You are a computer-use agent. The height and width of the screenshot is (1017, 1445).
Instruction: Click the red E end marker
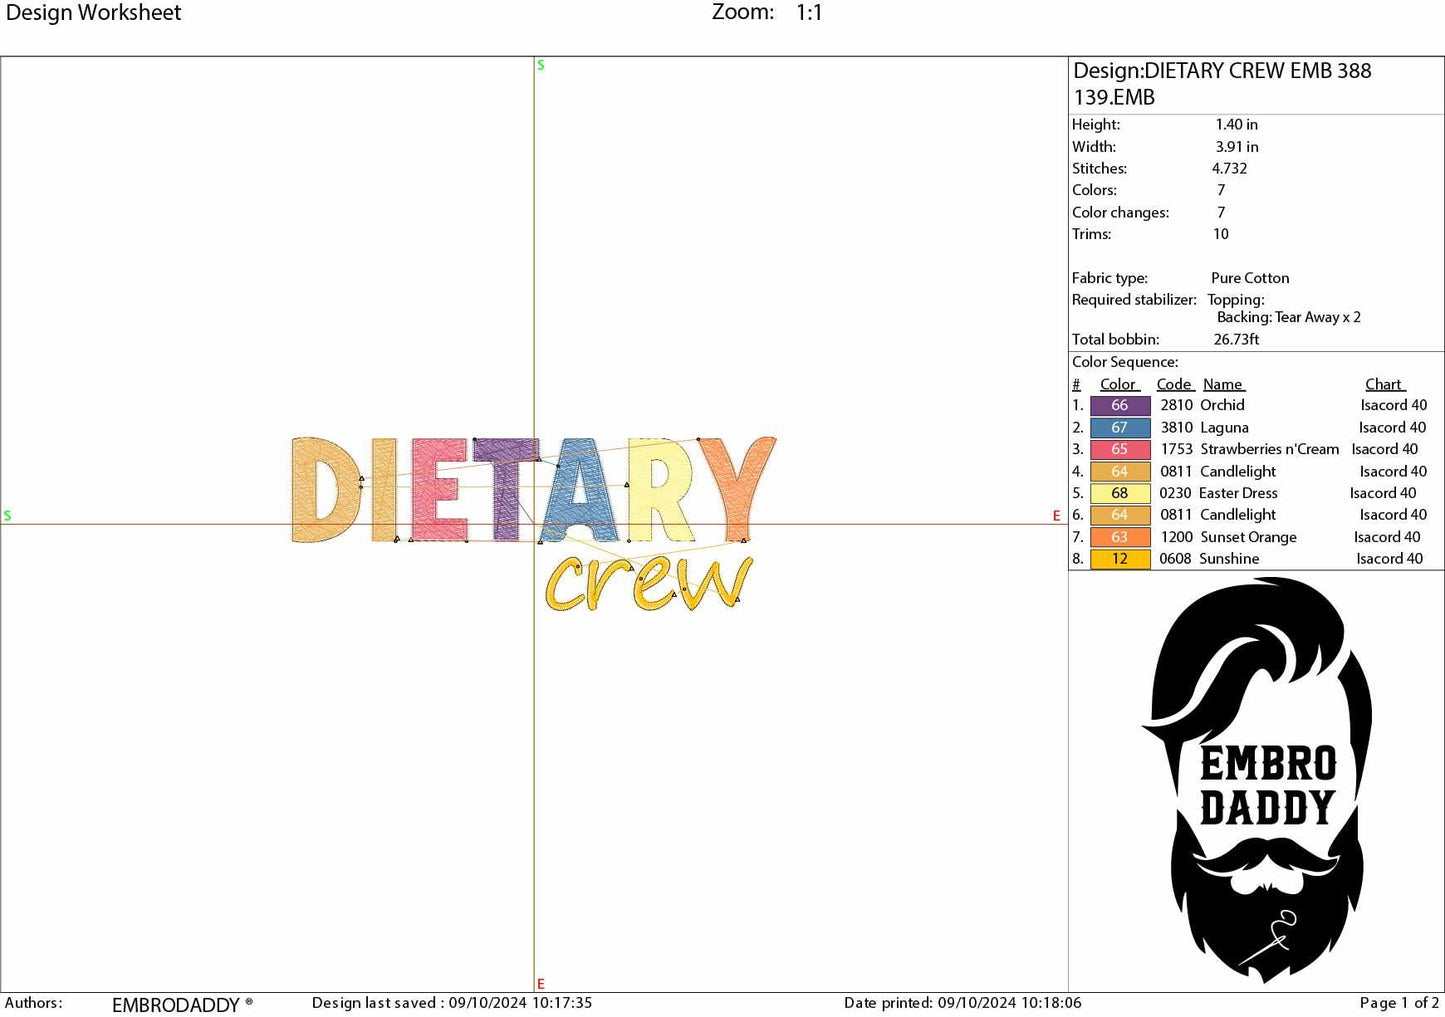click(1055, 516)
